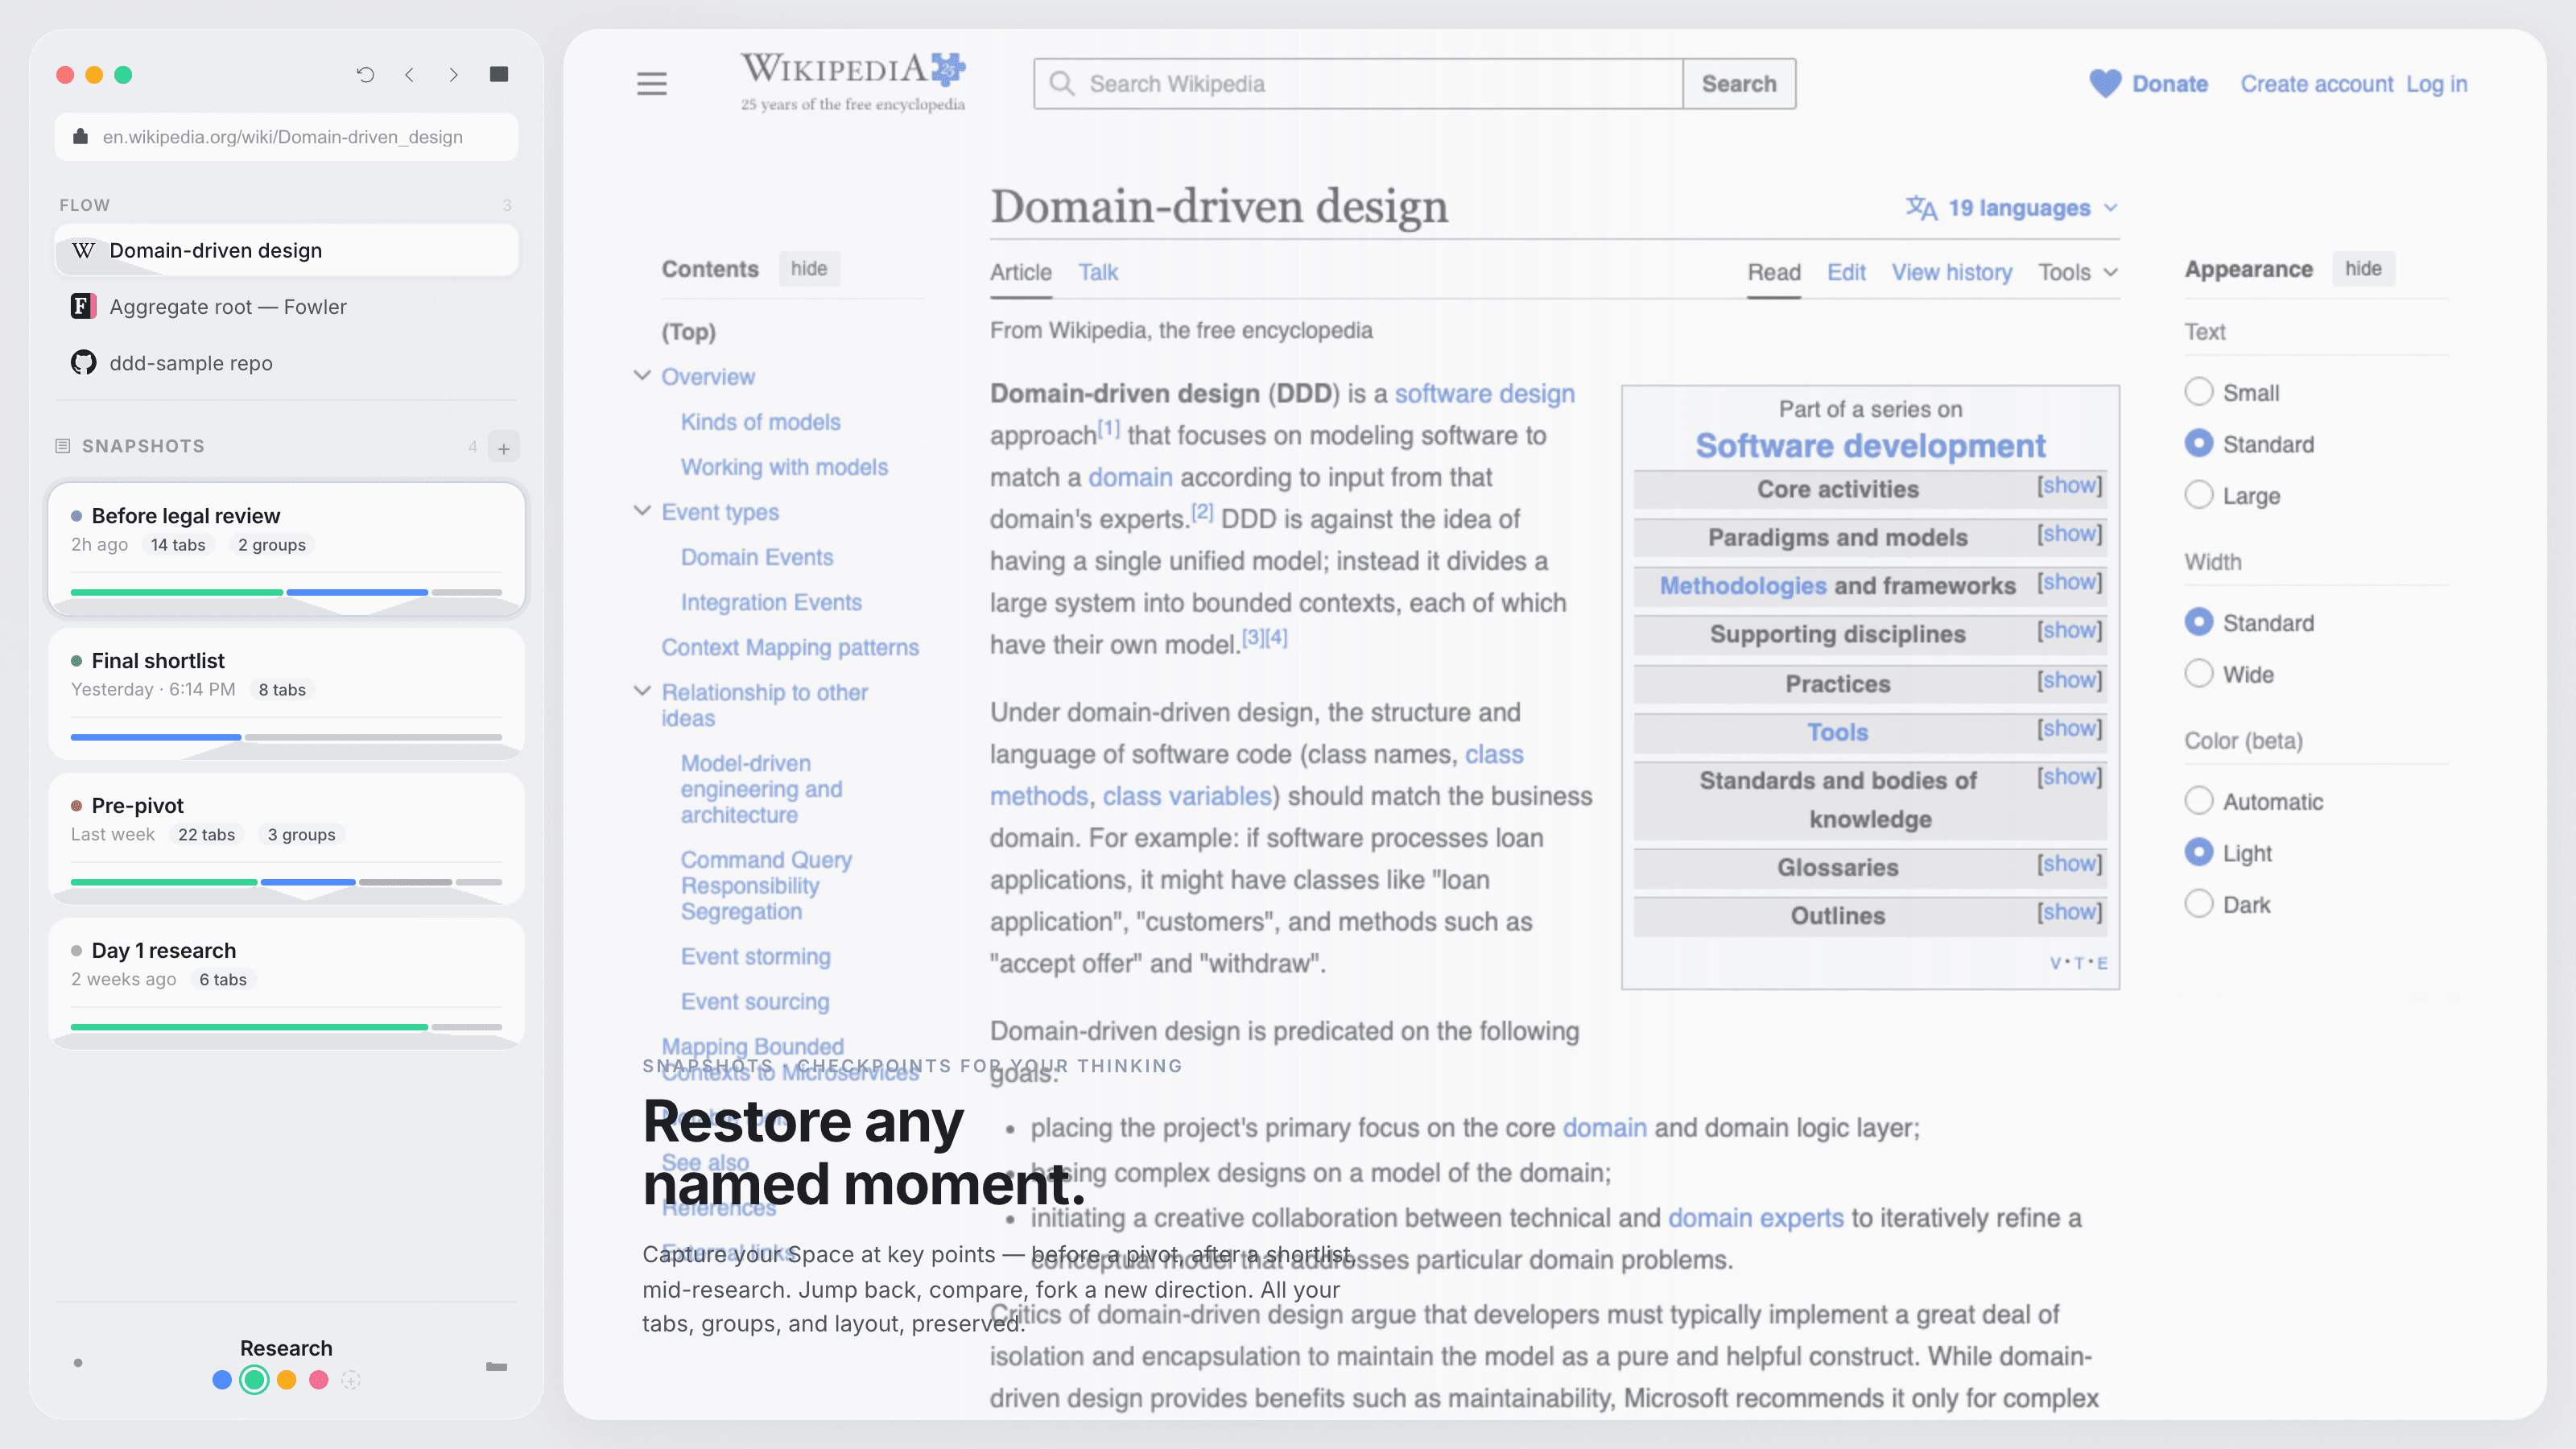Click the Donate heart icon
Image resolution: width=2576 pixels, height=1449 pixels.
[x=2105, y=83]
